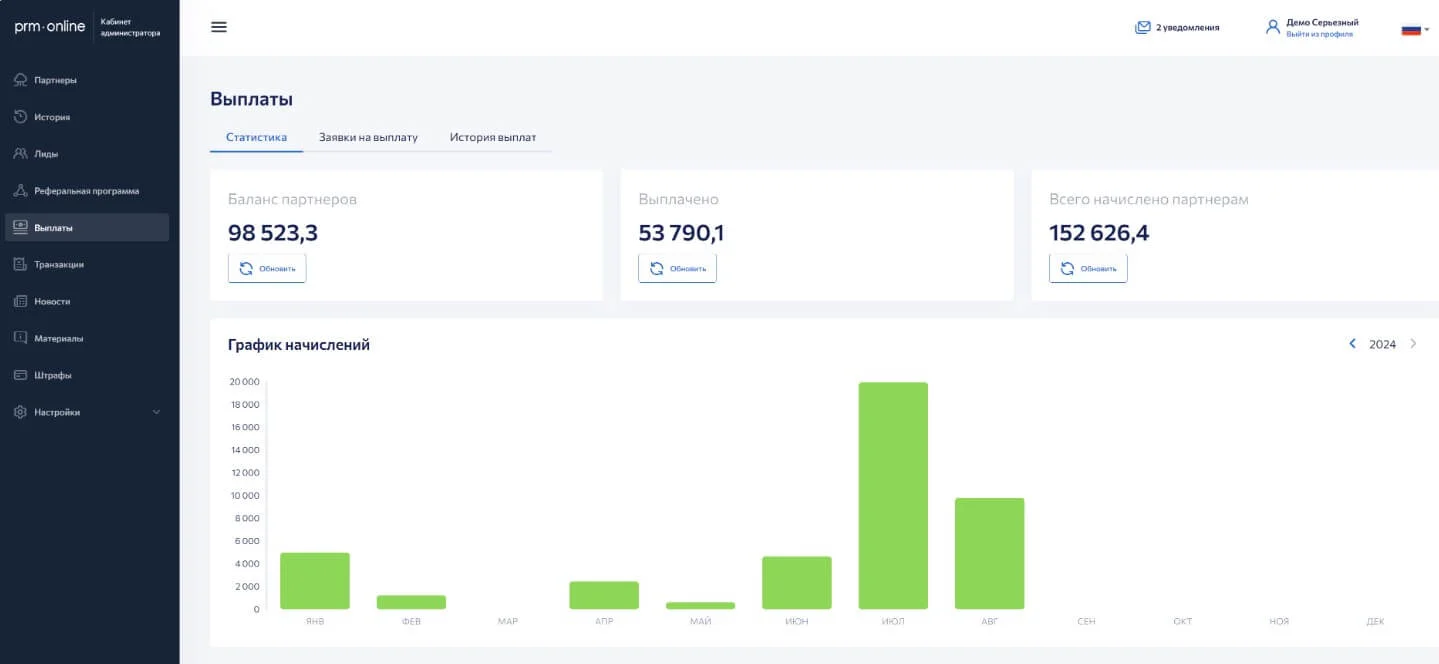Click the ДЕК month label
This screenshot has width=1439, height=664.
[x=1375, y=622]
